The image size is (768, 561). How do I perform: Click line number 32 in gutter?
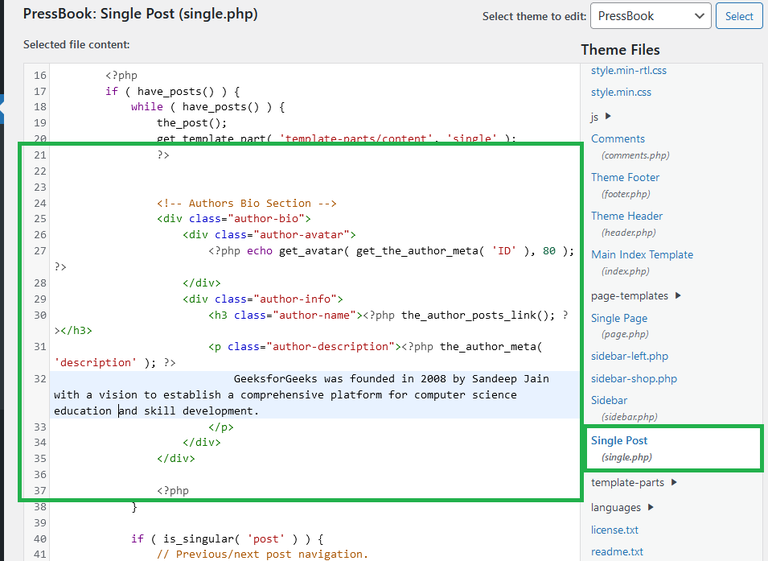40,379
